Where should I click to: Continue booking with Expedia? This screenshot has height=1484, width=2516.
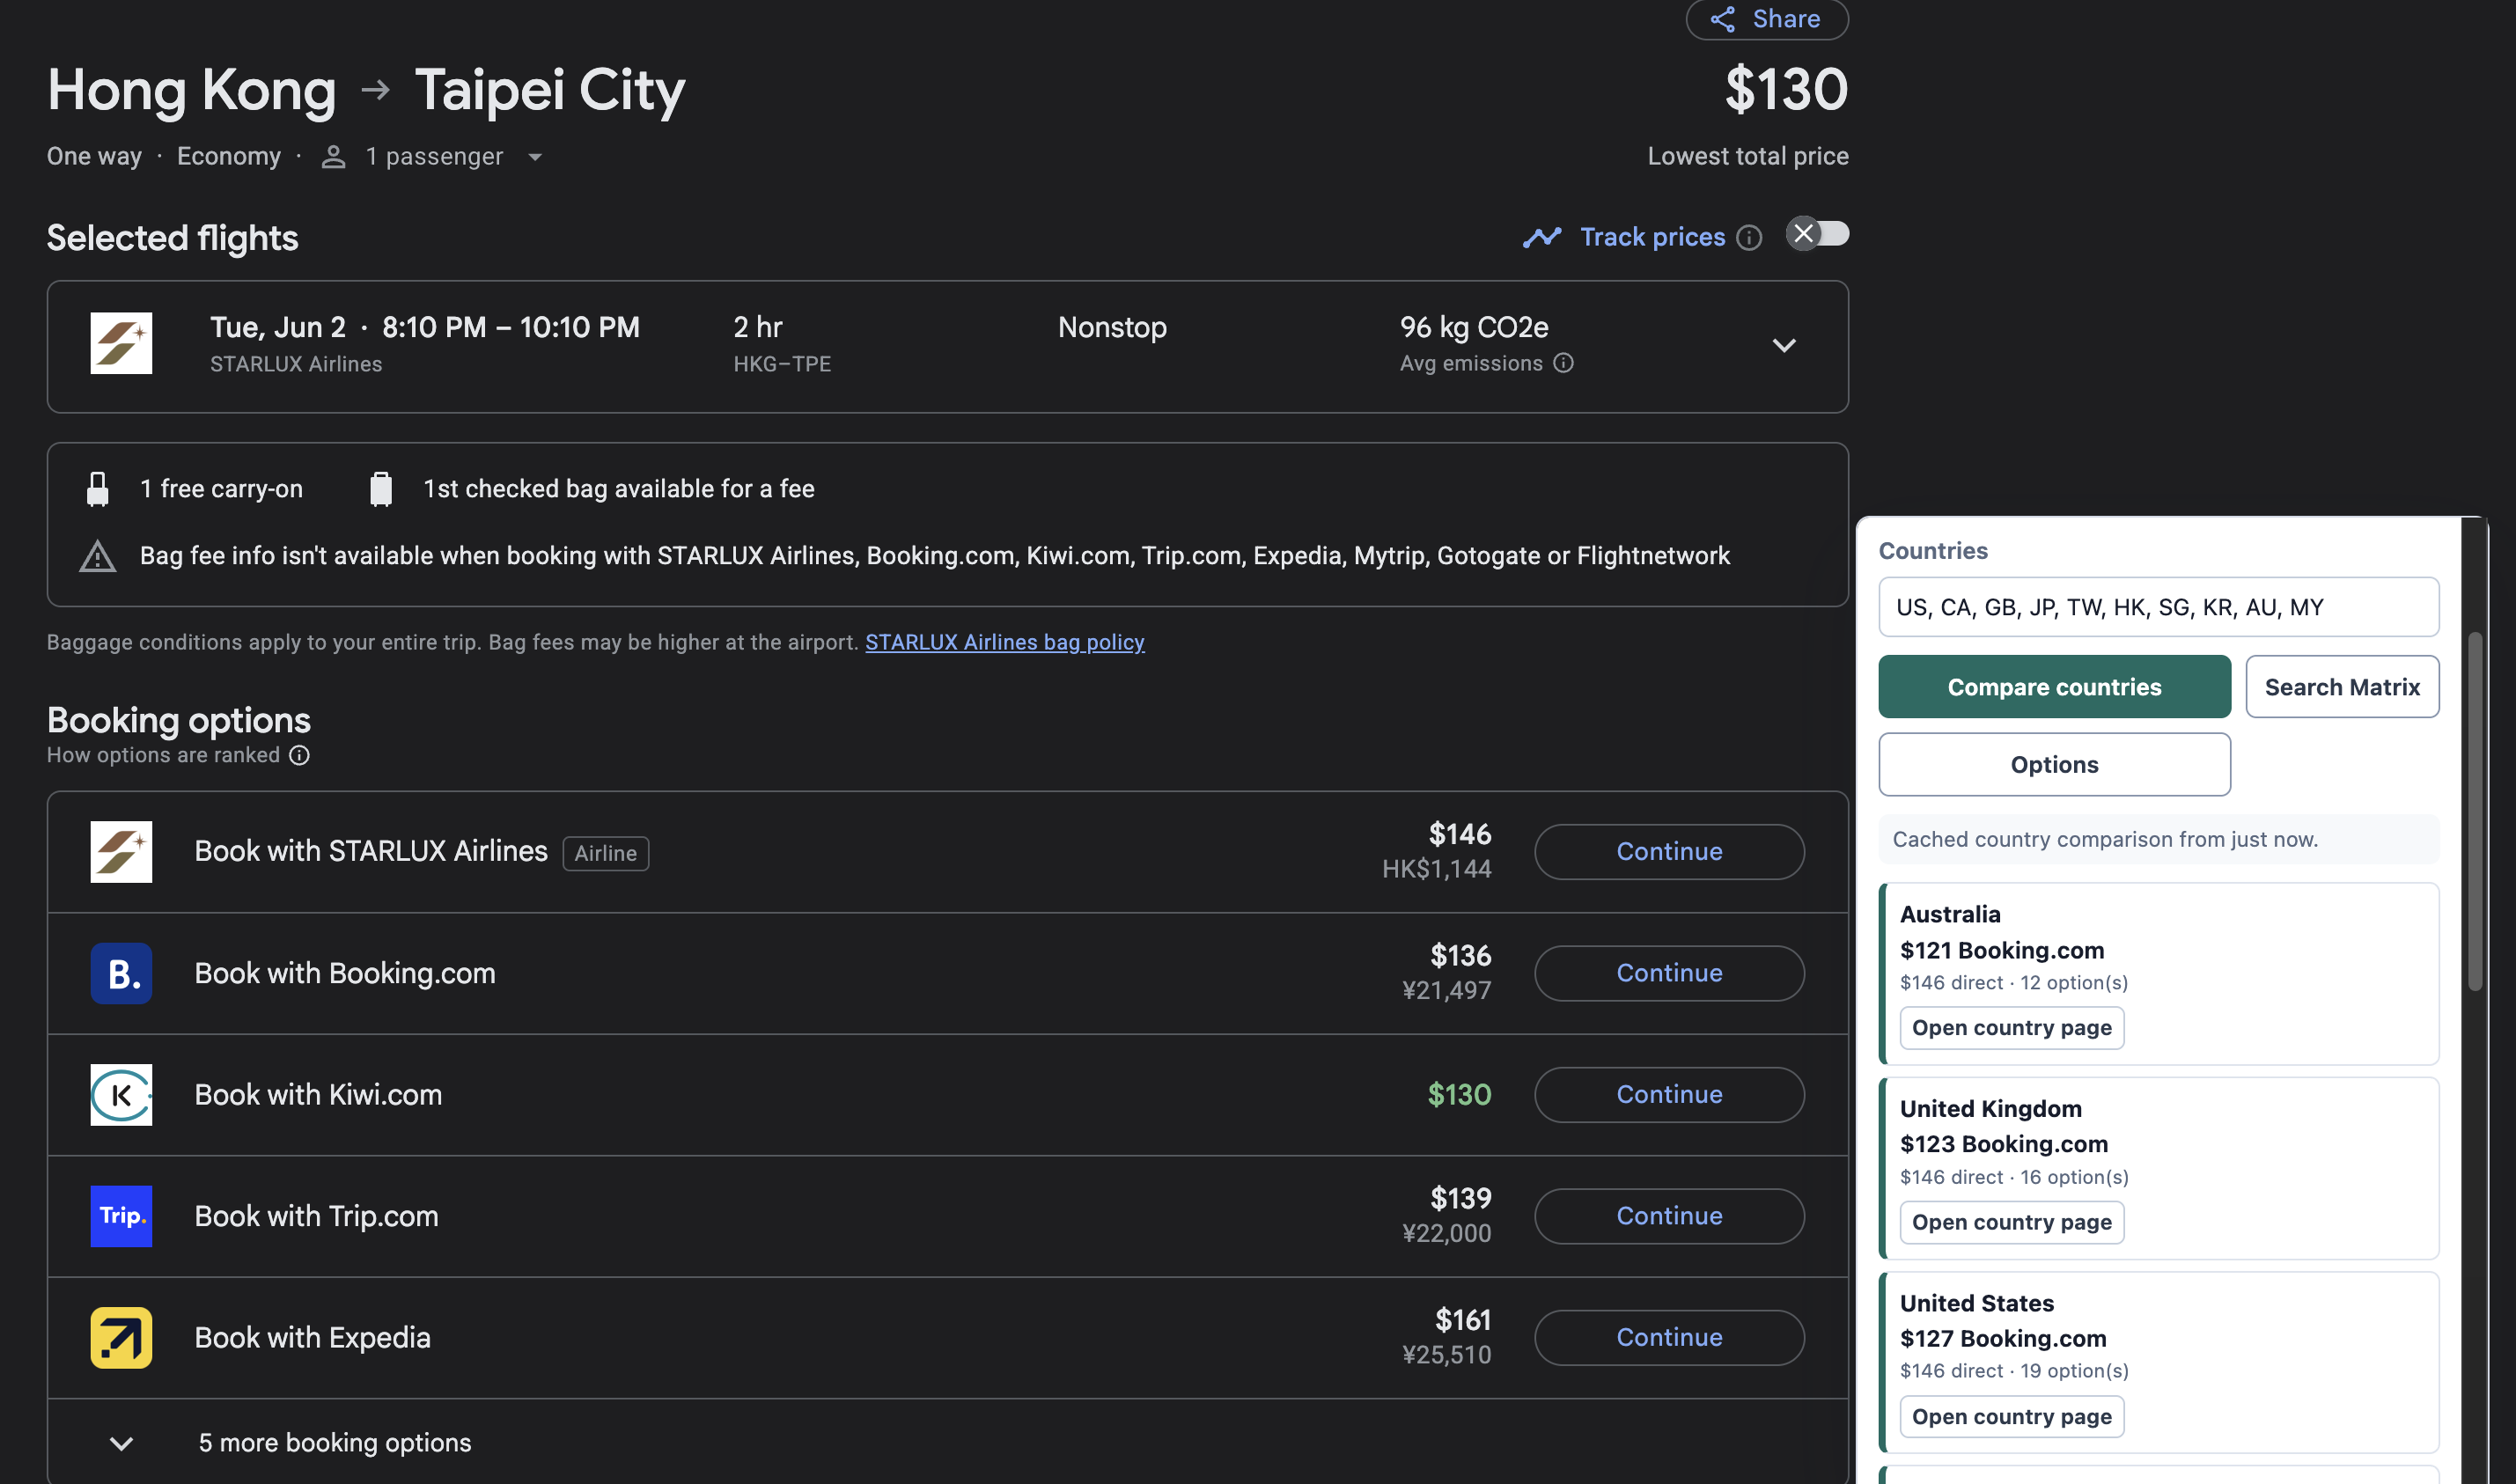tap(1669, 1338)
